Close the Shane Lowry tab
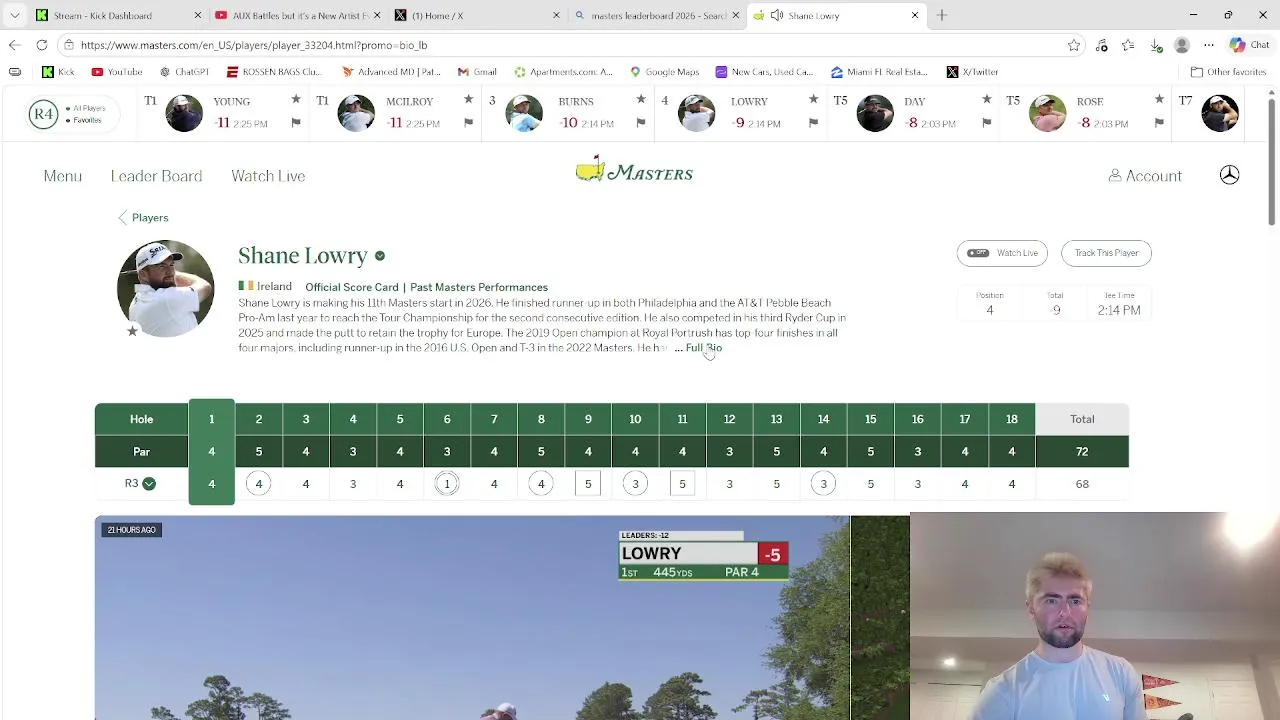The image size is (1280, 720). (x=915, y=15)
